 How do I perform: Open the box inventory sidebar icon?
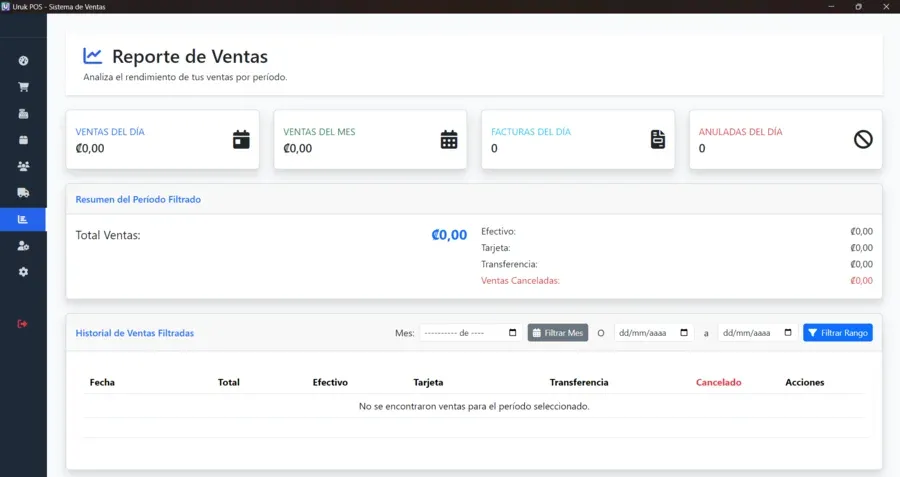pos(23,139)
